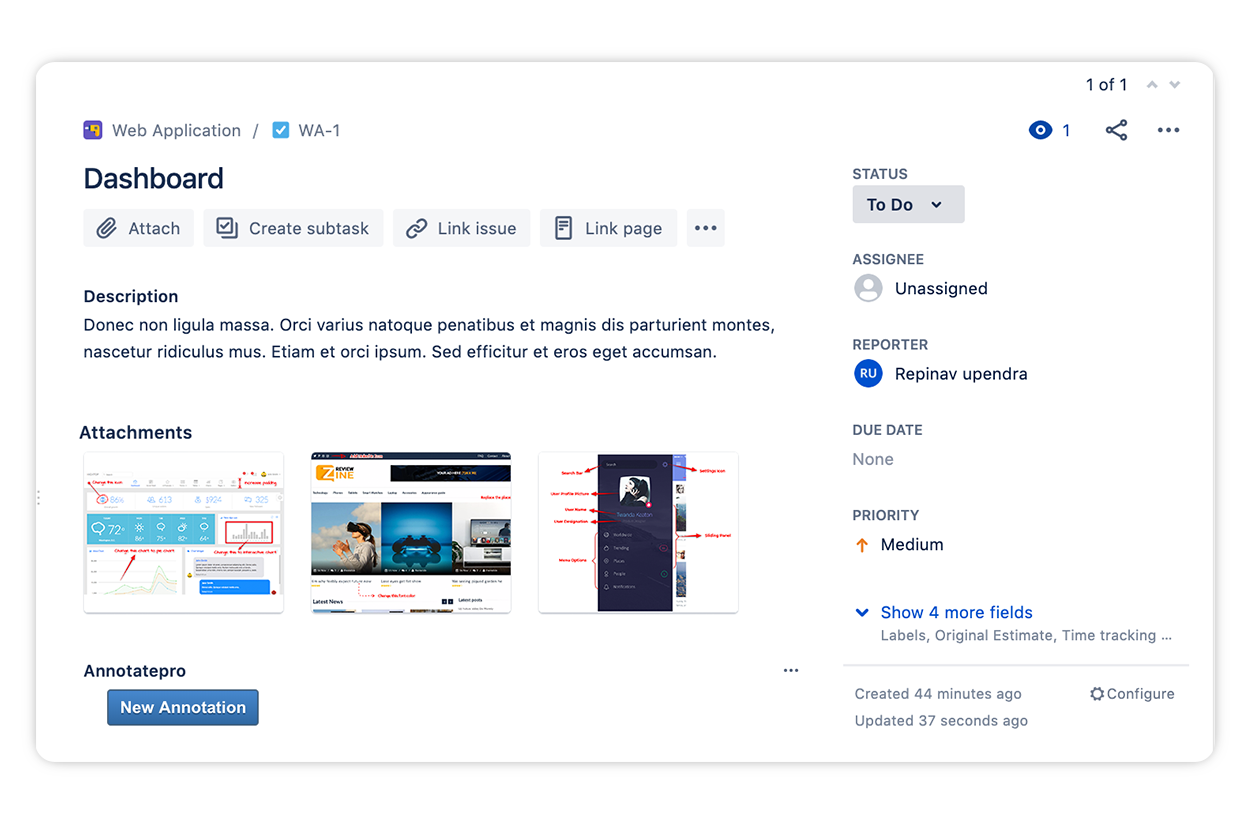Click the Medium priority arrow icon
1250x826 pixels.
point(862,545)
